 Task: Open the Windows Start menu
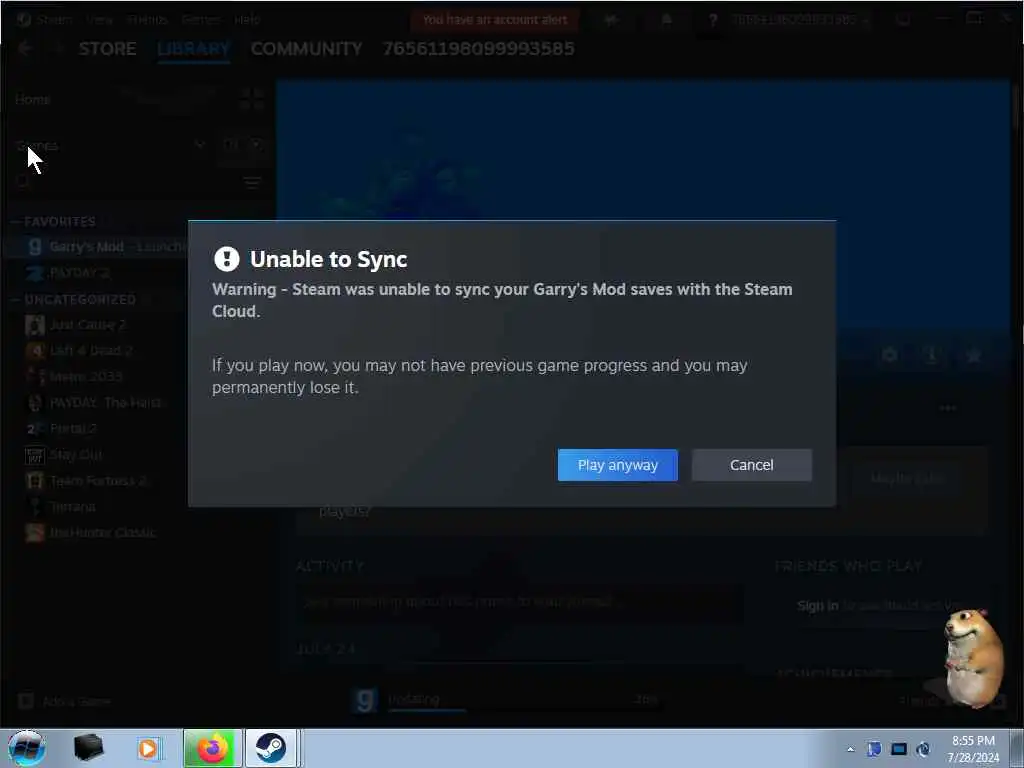(x=27, y=748)
